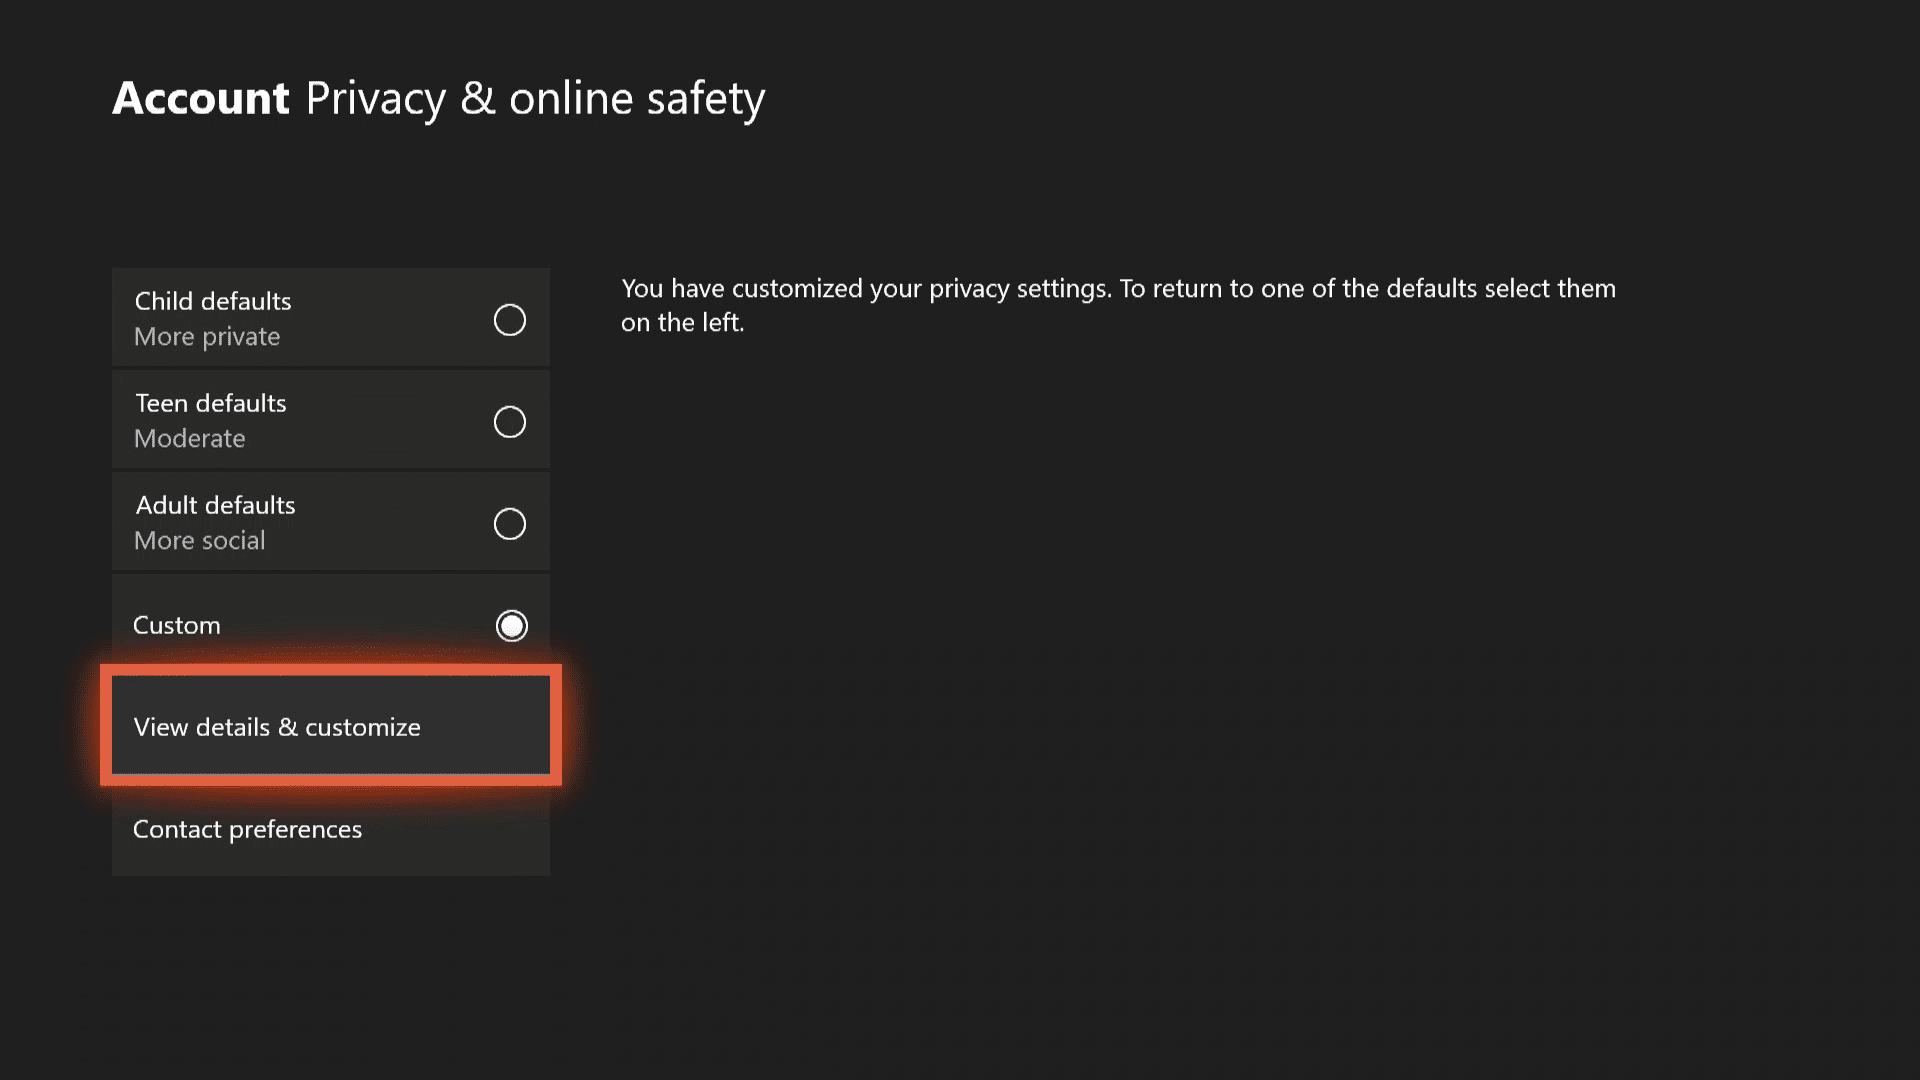Click the customized privacy settings message
Image resolution: width=1920 pixels, height=1080 pixels.
click(x=1117, y=305)
